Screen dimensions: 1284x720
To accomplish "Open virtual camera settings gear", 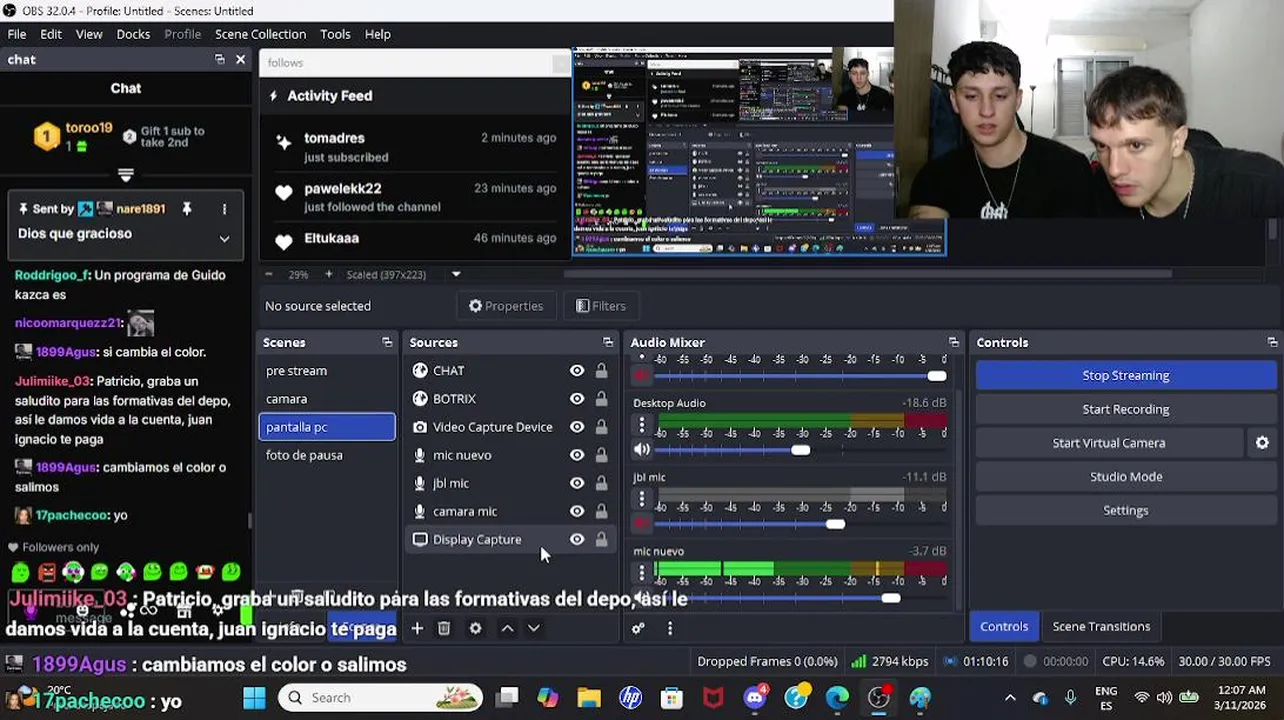I will (x=1262, y=443).
